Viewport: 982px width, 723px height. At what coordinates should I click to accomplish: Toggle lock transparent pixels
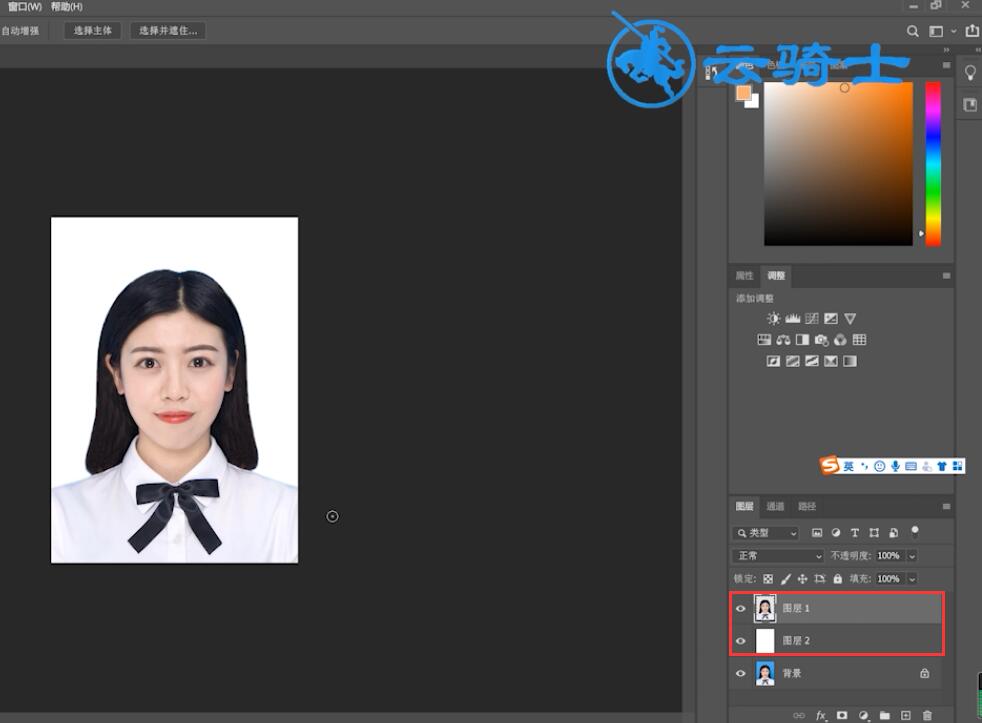coord(768,579)
